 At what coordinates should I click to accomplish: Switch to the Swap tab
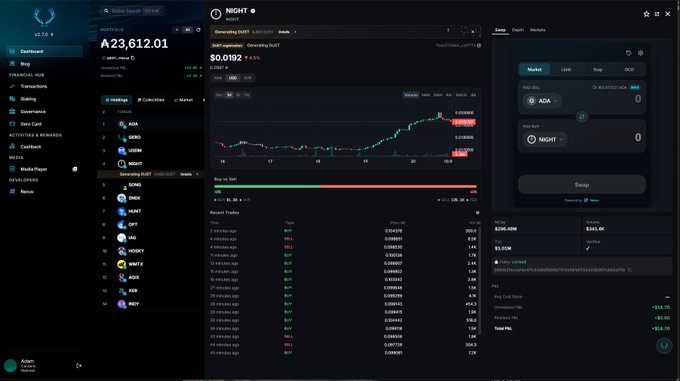click(500, 30)
